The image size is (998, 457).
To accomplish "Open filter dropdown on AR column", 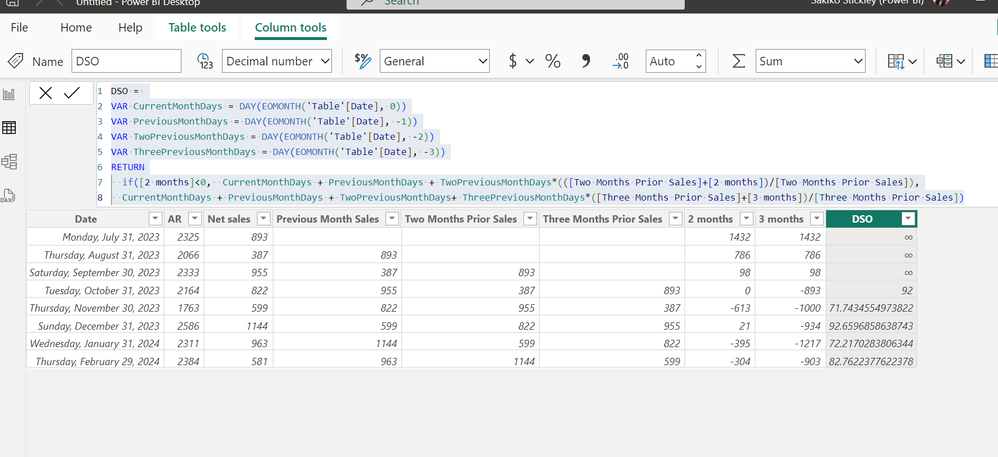I will click(195, 219).
